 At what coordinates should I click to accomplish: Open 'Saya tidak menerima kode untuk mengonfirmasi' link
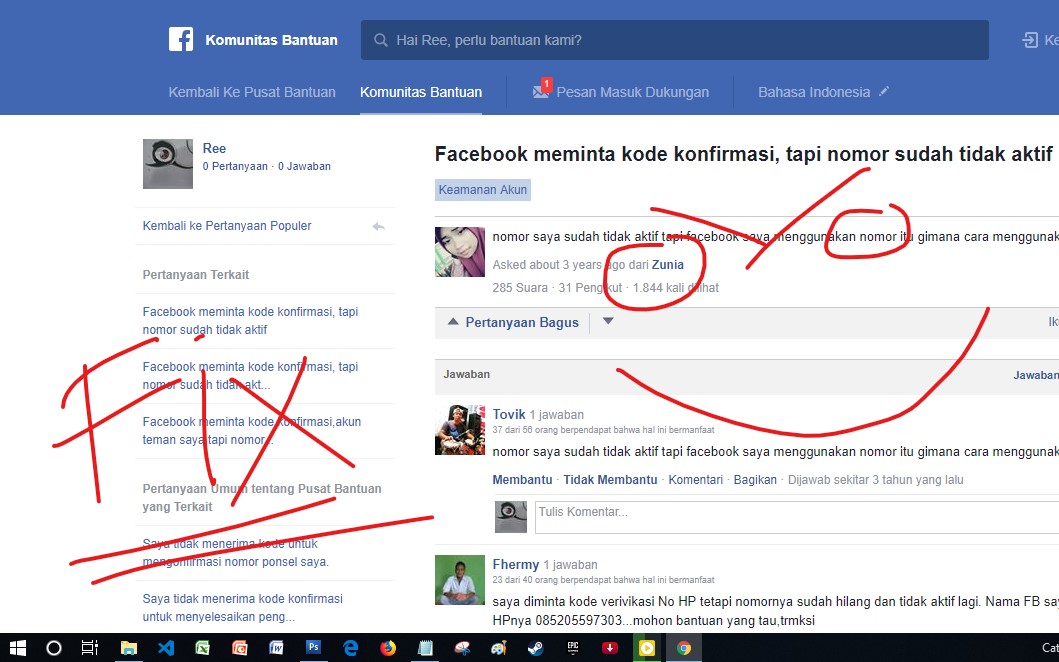236,553
